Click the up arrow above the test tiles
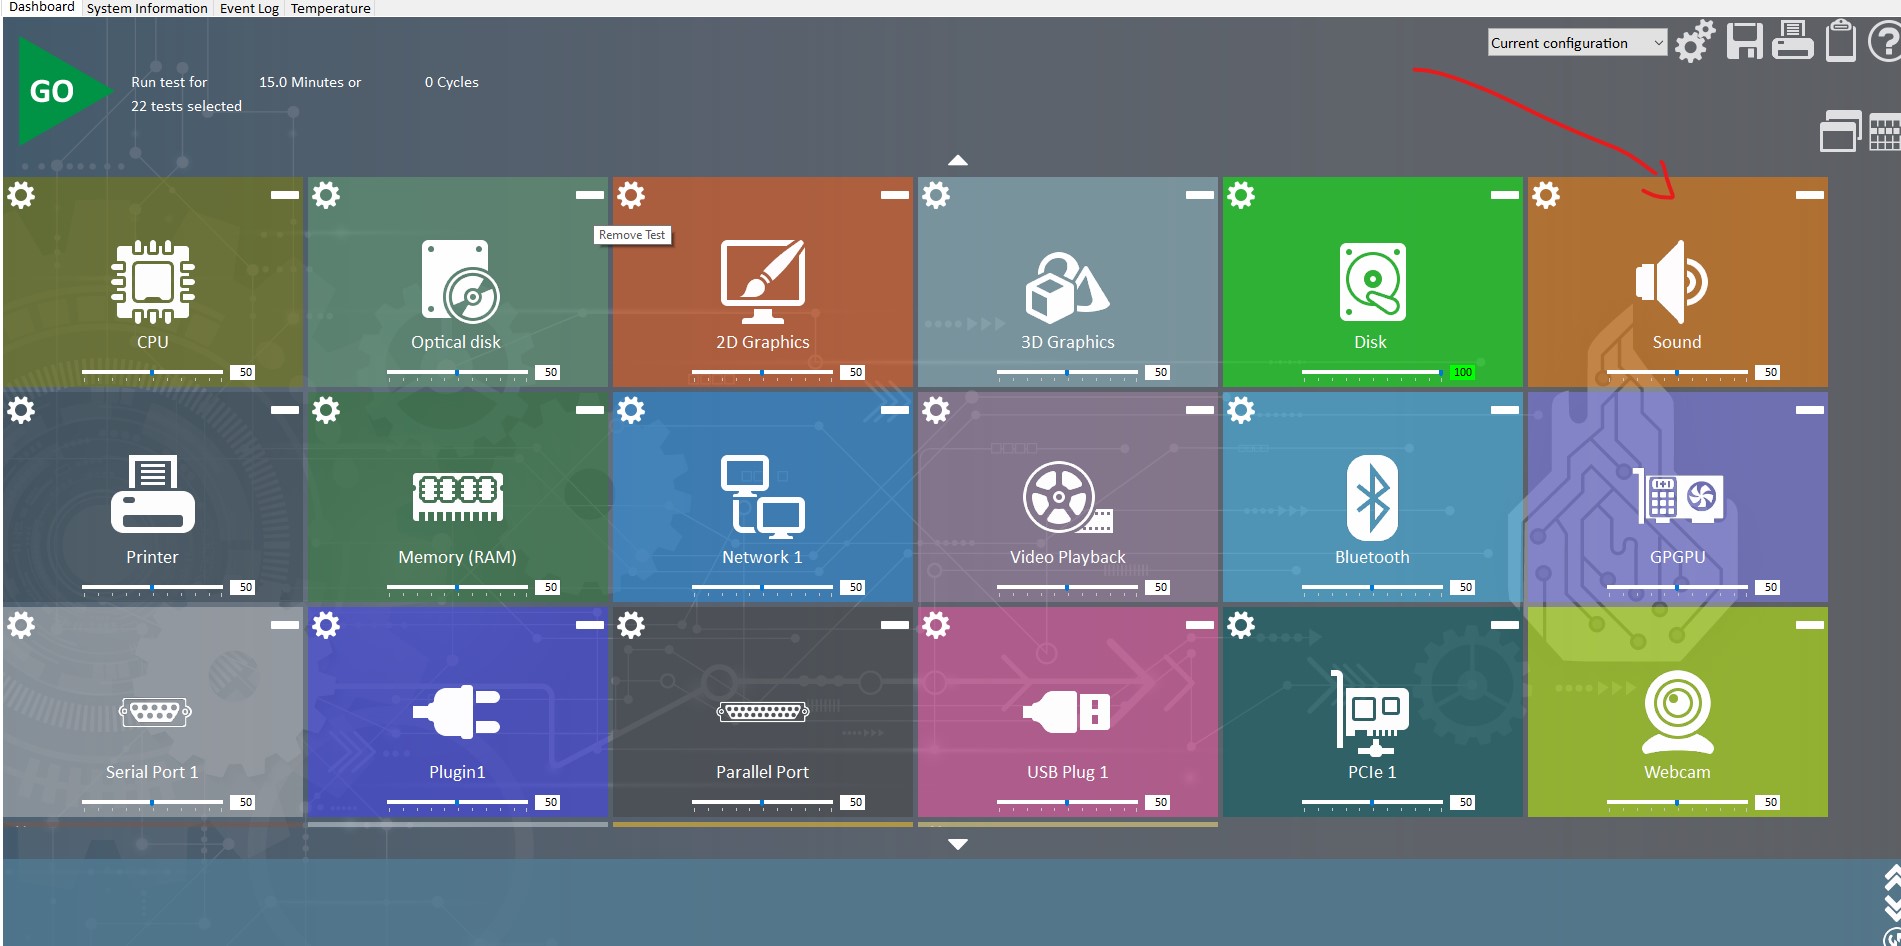 (x=958, y=160)
